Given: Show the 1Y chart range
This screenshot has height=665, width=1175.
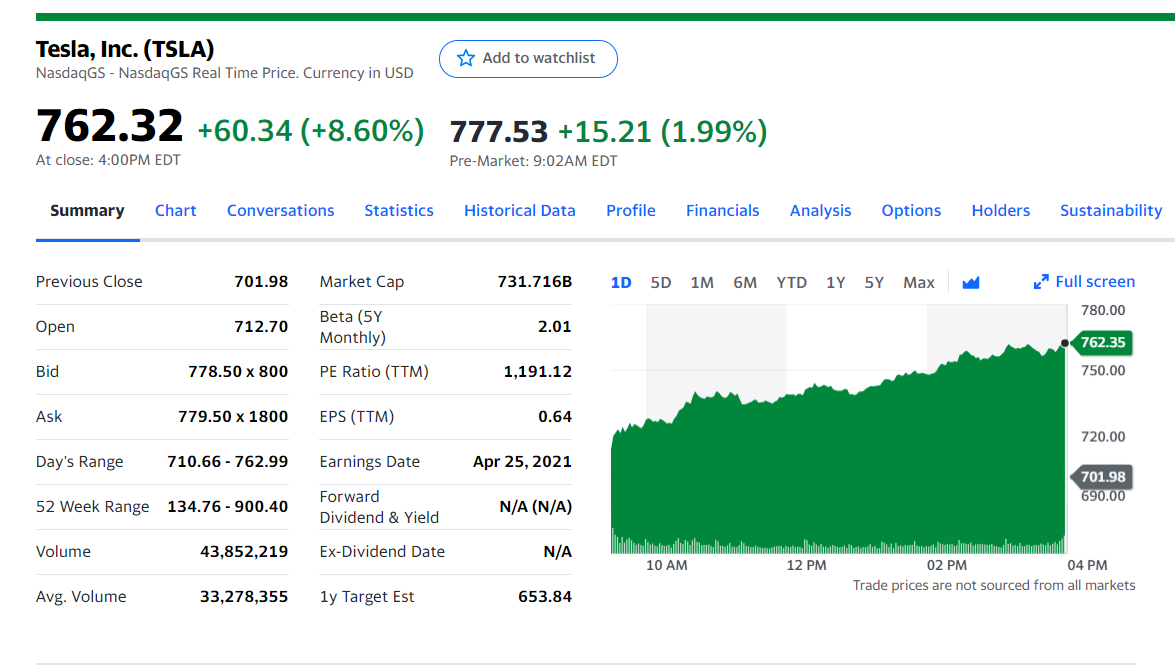Looking at the screenshot, I should (x=836, y=283).
